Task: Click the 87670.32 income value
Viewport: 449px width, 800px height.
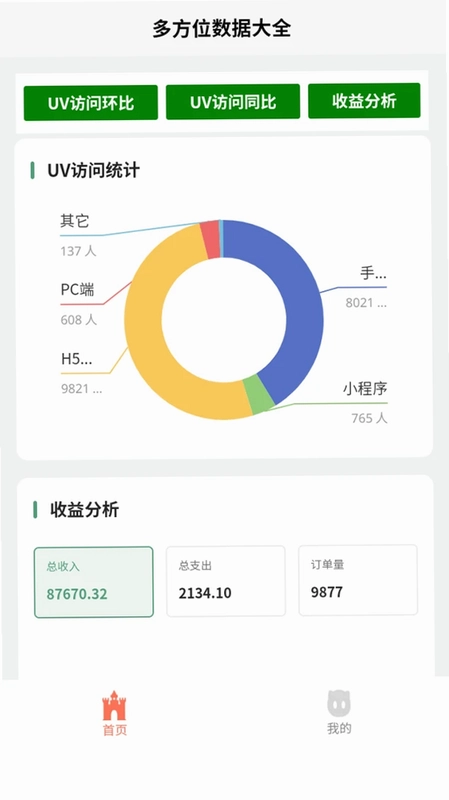Action: coord(77,594)
